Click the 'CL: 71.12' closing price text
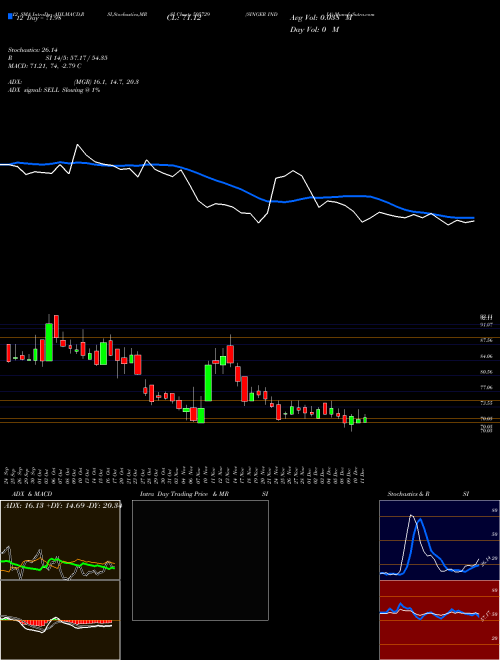Viewport: 500px width, 660px height. click(x=184, y=18)
